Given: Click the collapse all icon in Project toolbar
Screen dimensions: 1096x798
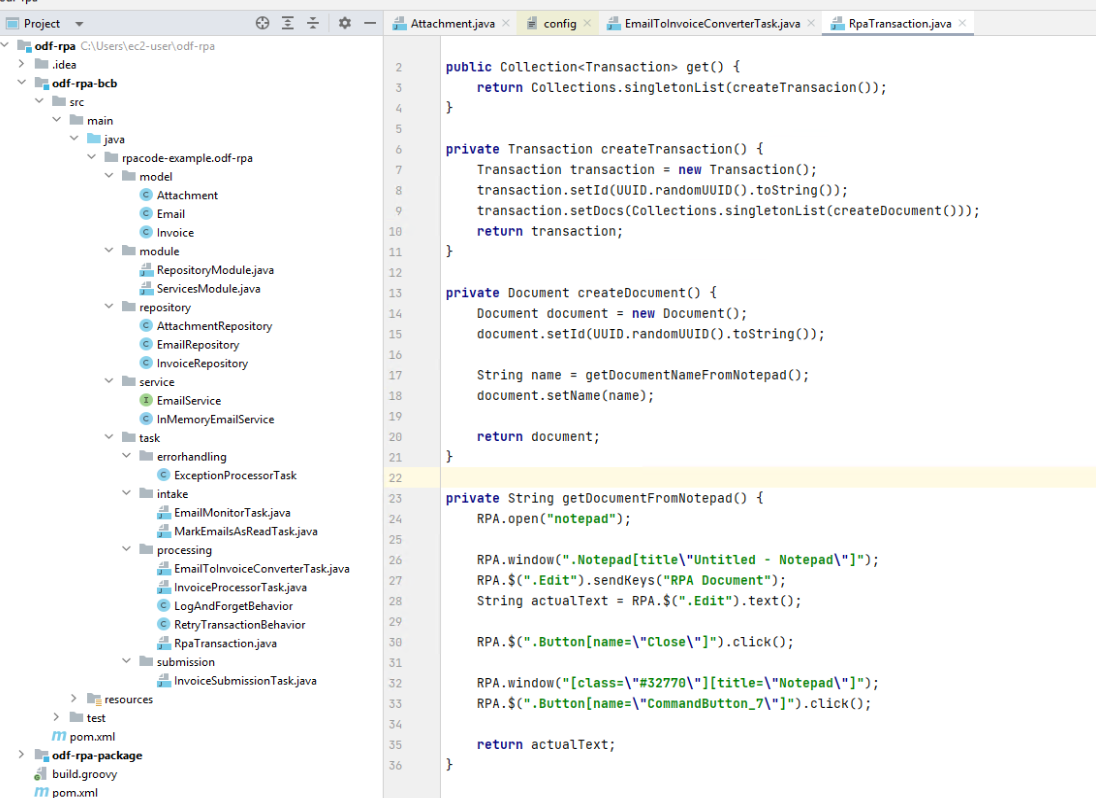Looking at the screenshot, I should [313, 23].
